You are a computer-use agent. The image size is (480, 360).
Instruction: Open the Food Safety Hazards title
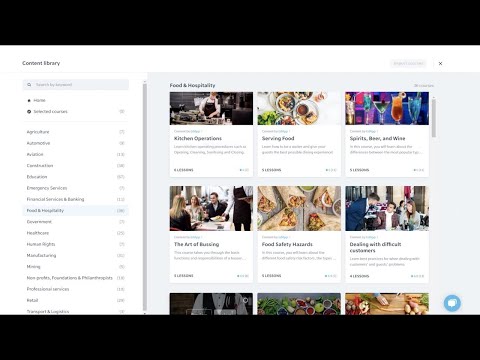pyautogui.click(x=287, y=244)
